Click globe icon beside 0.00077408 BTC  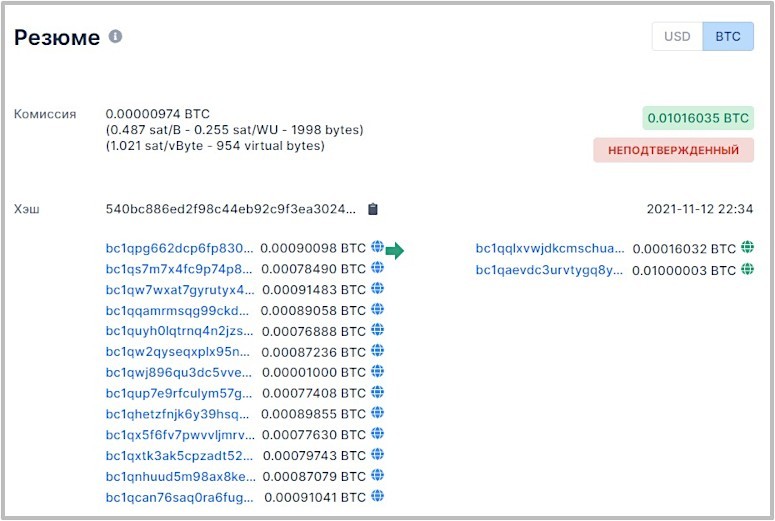point(378,392)
